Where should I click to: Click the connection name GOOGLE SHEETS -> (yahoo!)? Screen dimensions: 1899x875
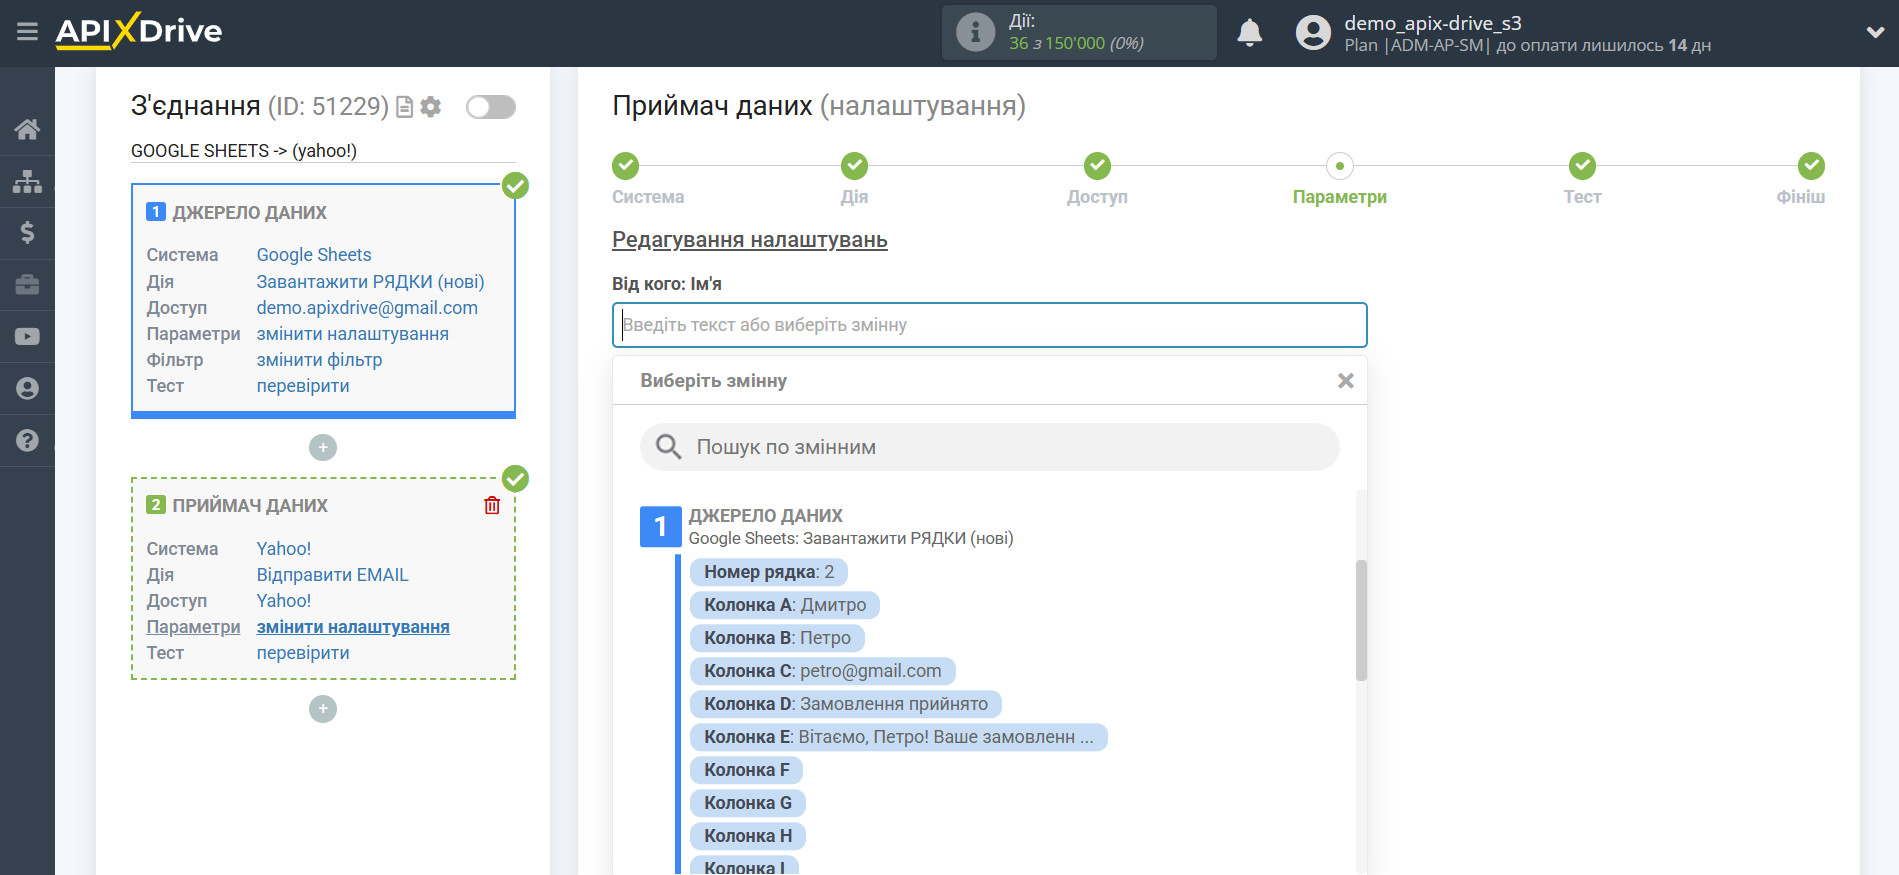click(x=244, y=151)
